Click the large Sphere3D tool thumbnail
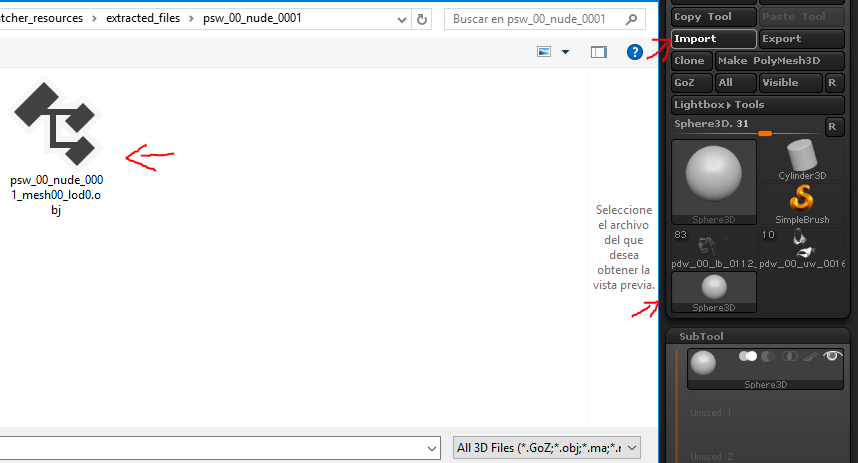The height and width of the screenshot is (463, 858). coord(714,181)
